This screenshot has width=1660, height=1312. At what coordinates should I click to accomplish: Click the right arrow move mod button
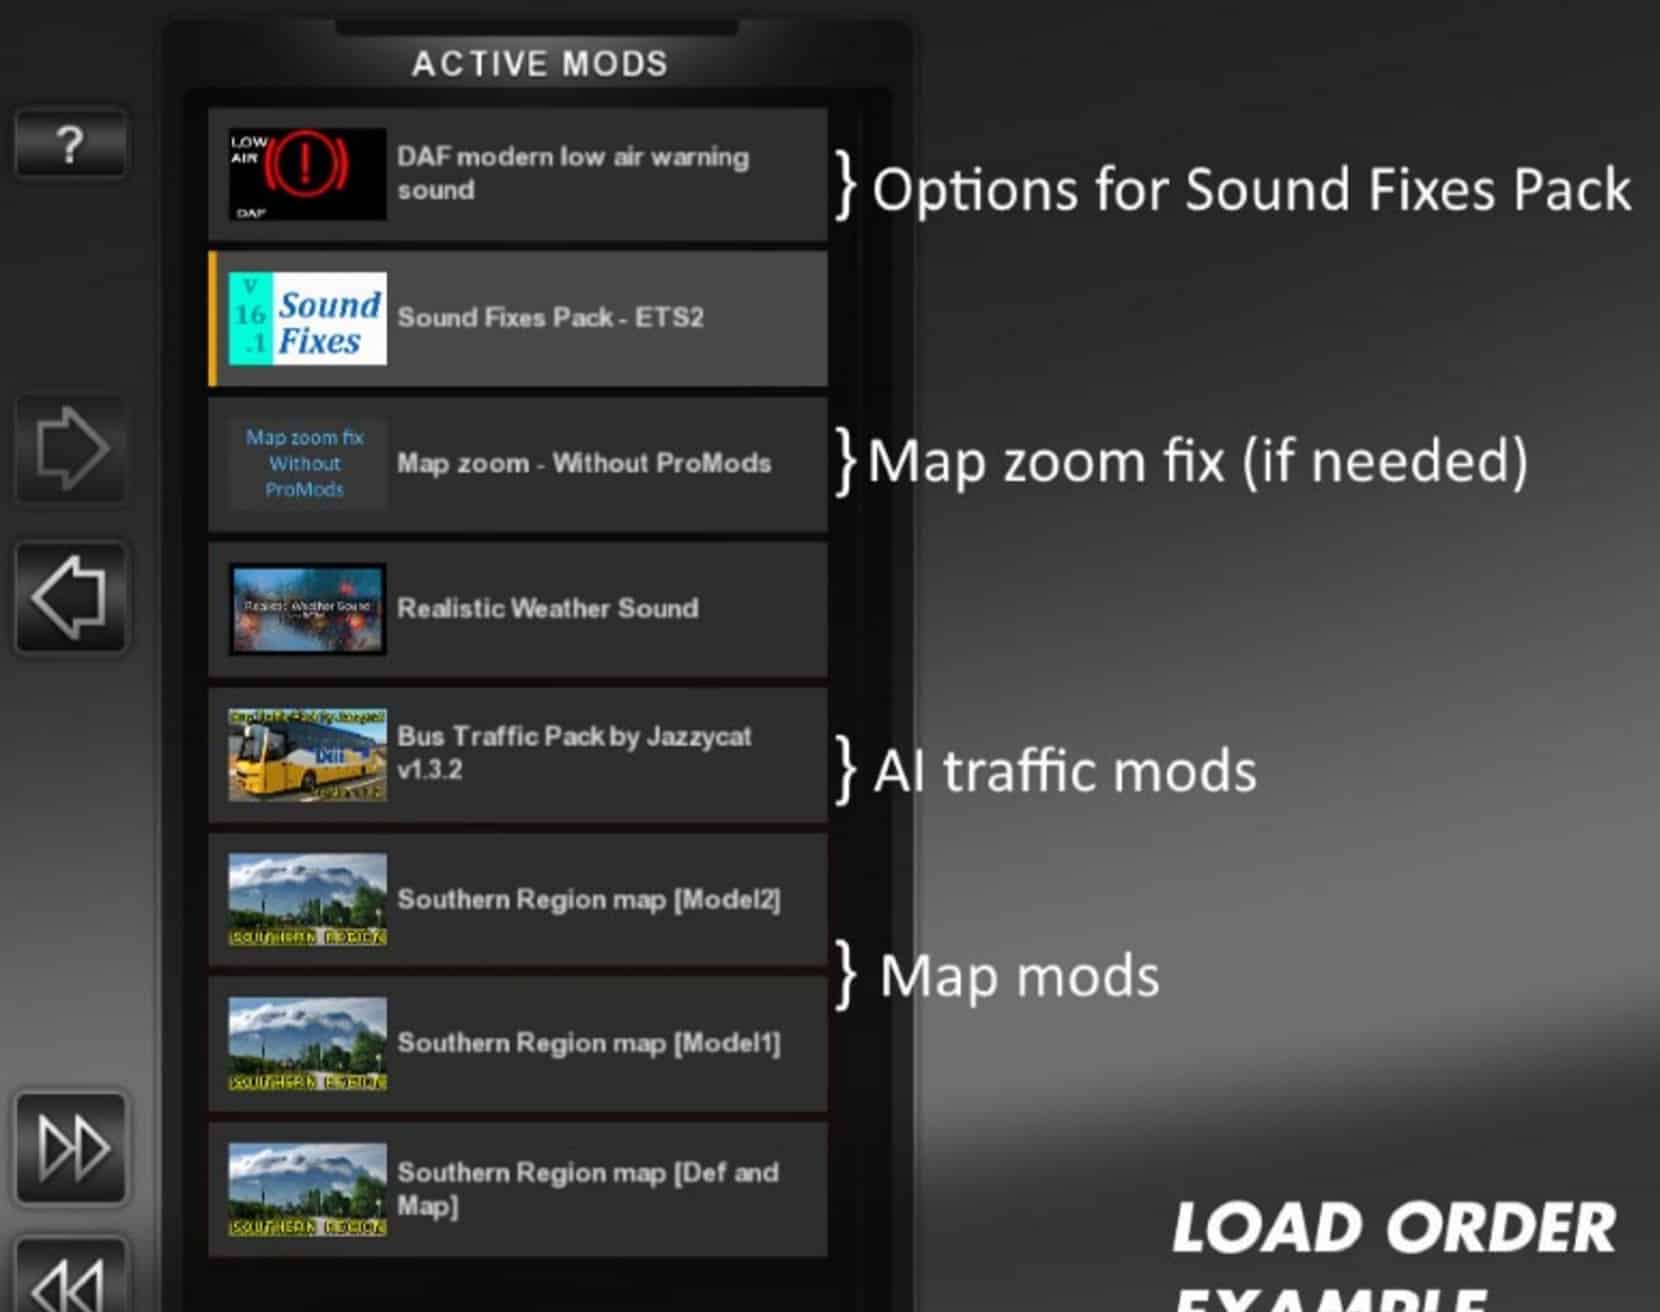click(x=70, y=449)
